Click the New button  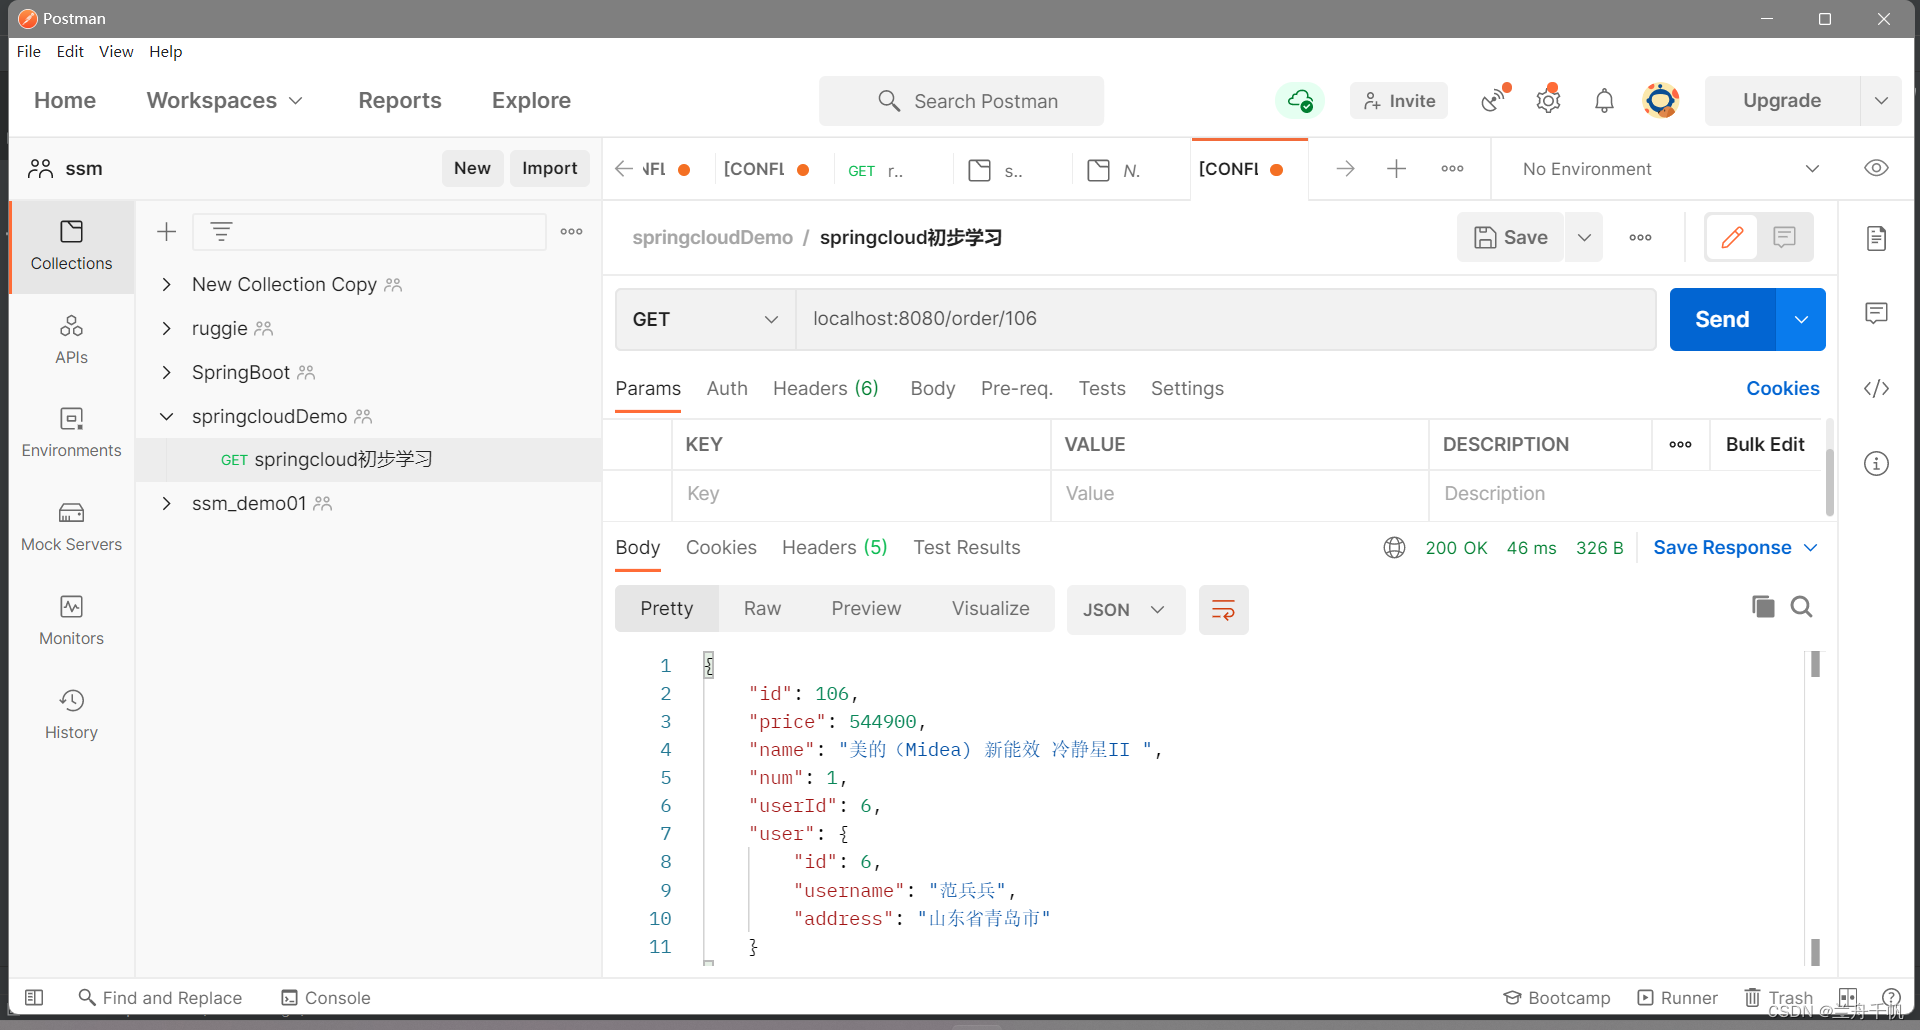[x=472, y=168]
